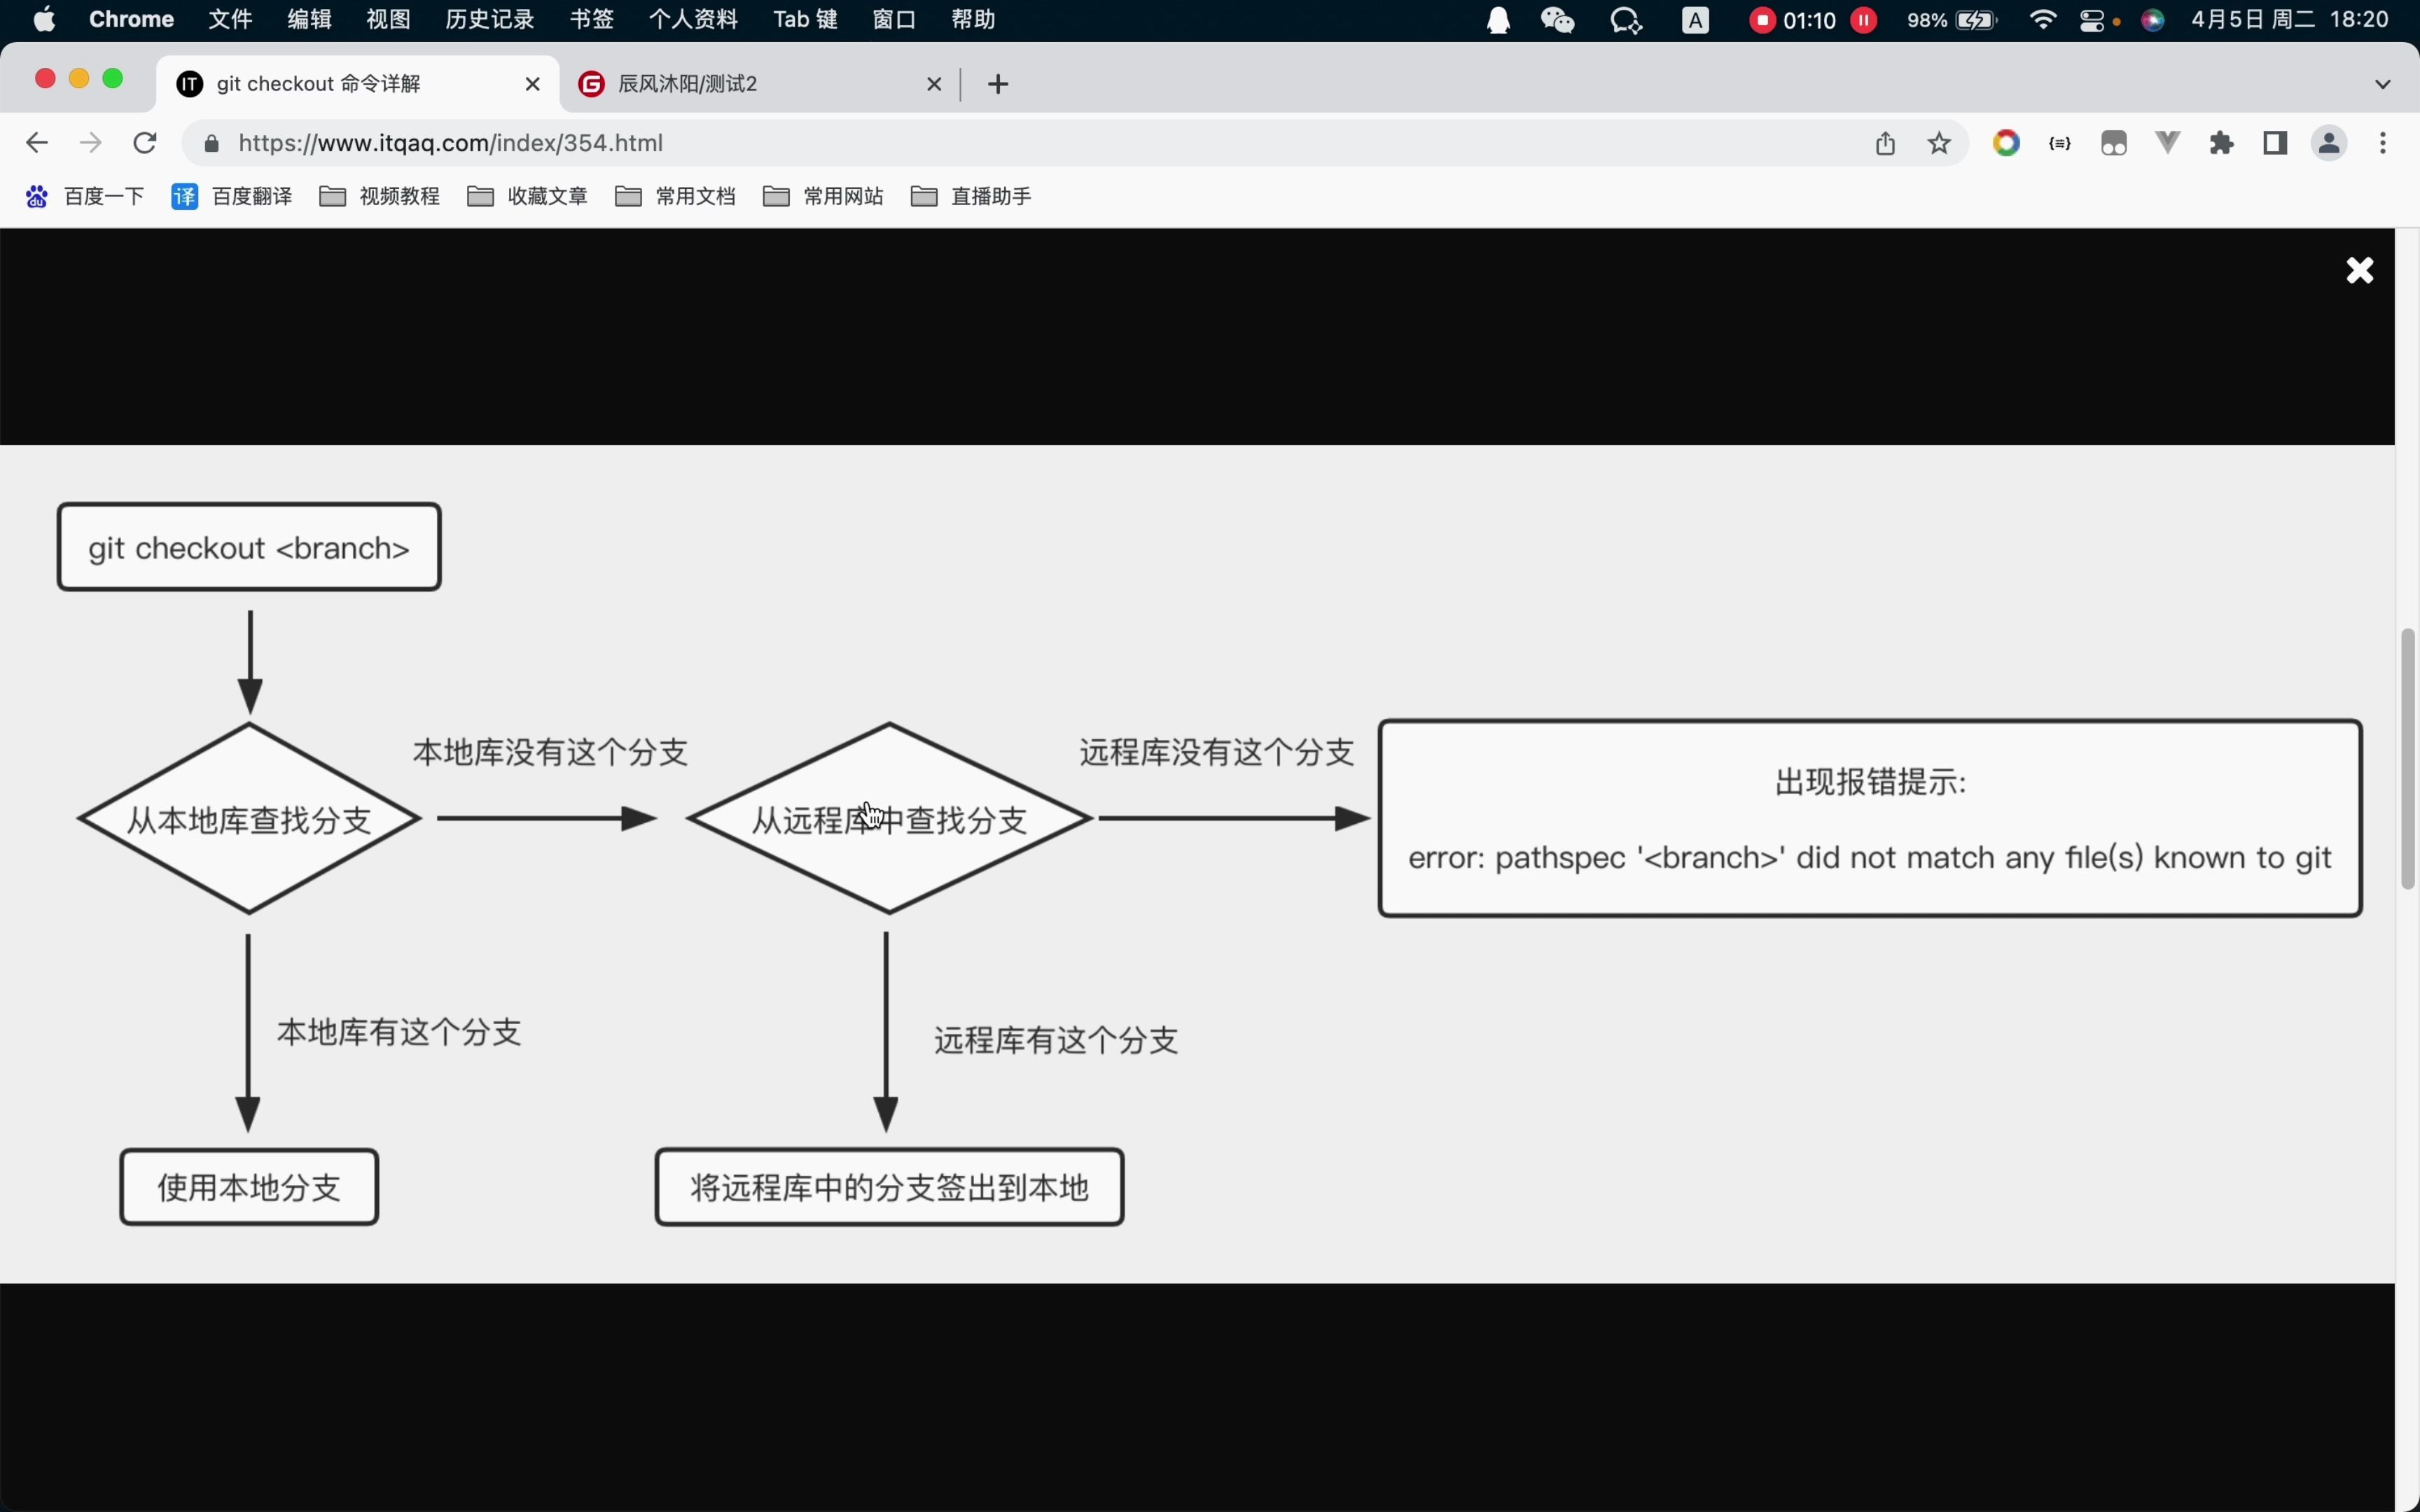Click the lock icon in the address bar

(211, 144)
